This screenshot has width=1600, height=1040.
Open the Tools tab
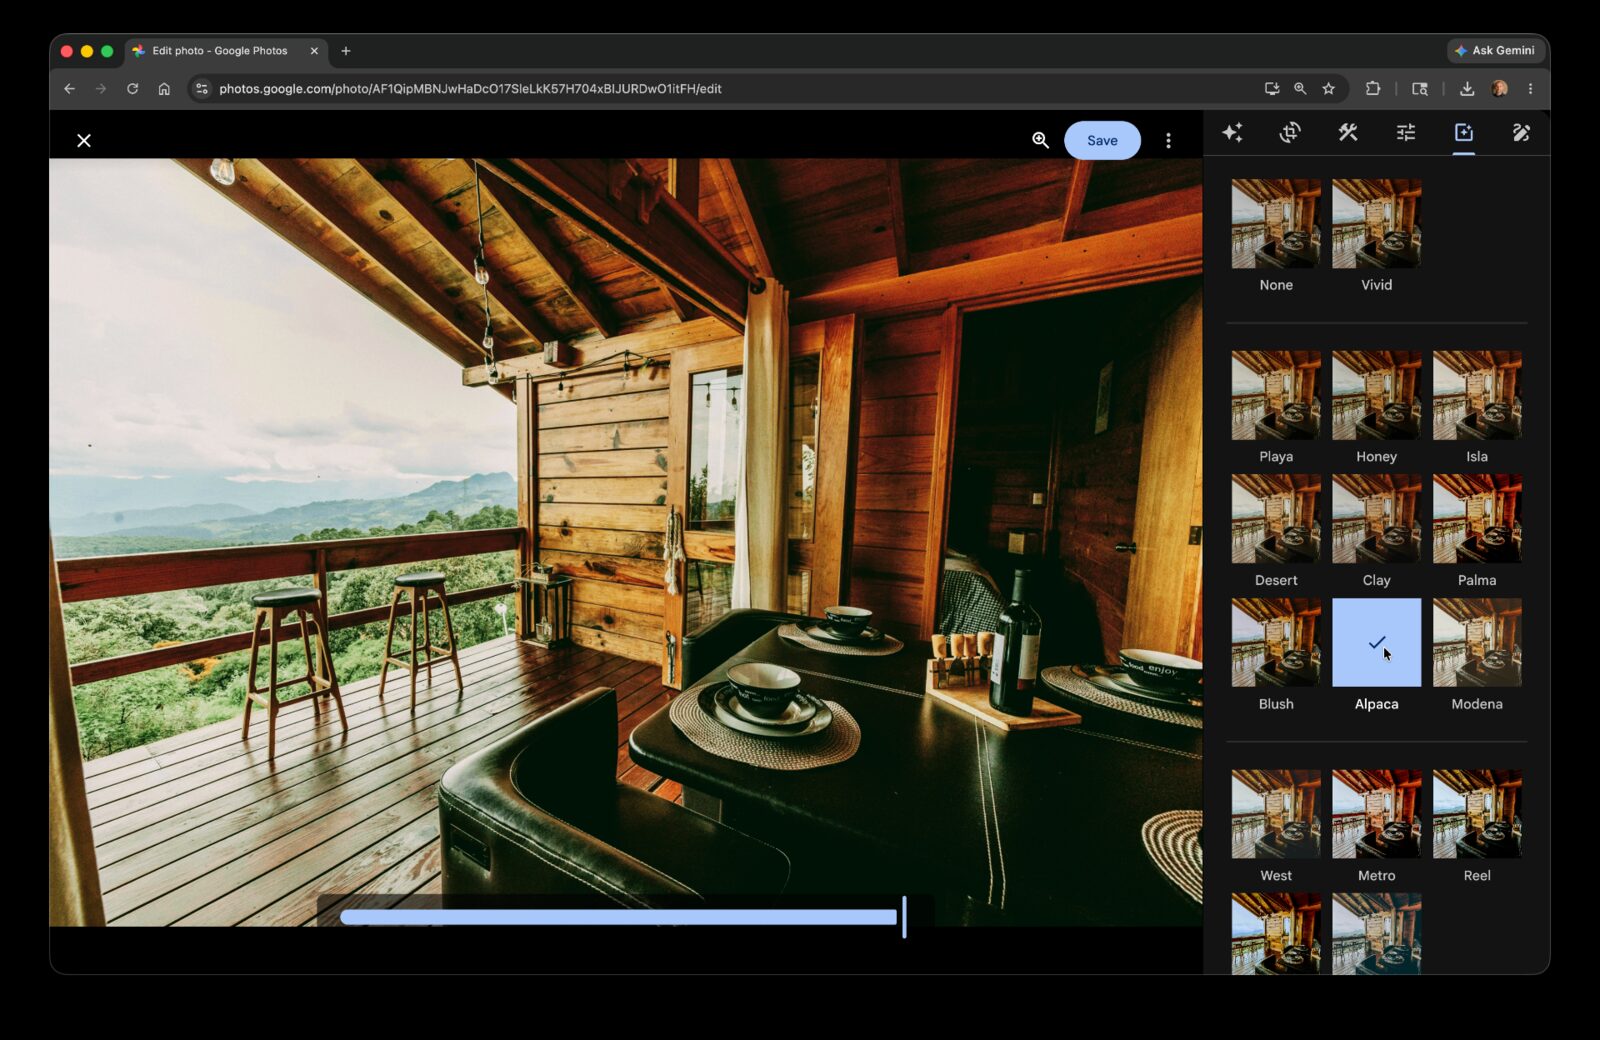point(1348,133)
